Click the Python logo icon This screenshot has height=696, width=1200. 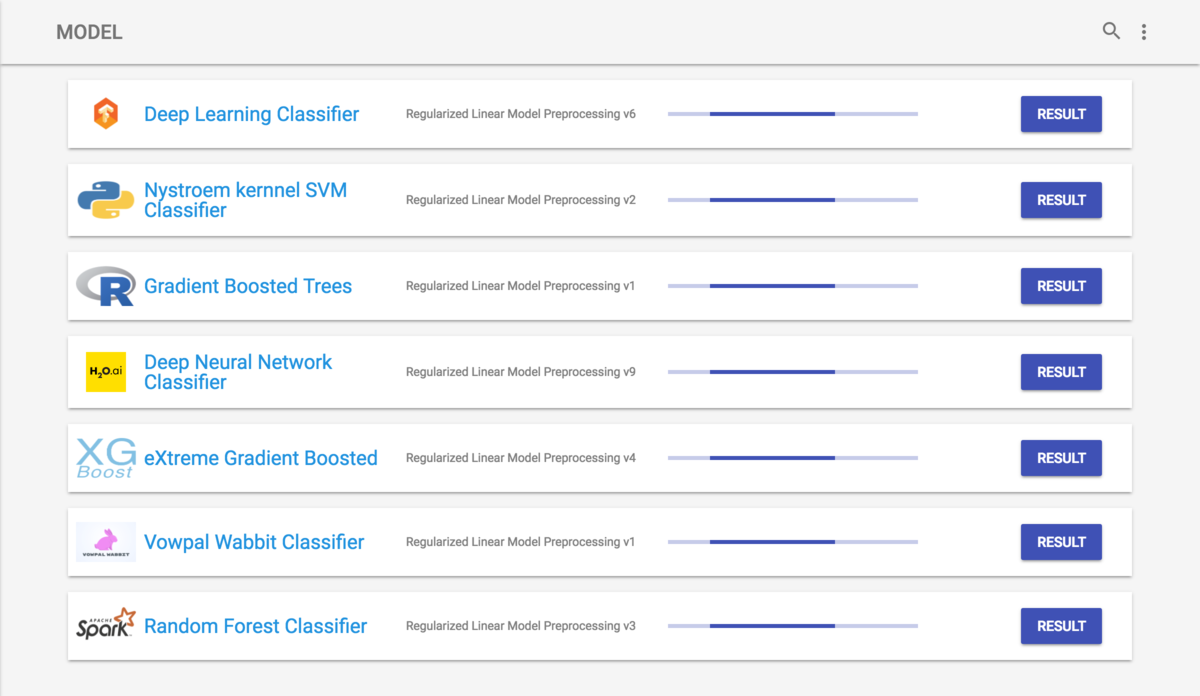click(106, 200)
